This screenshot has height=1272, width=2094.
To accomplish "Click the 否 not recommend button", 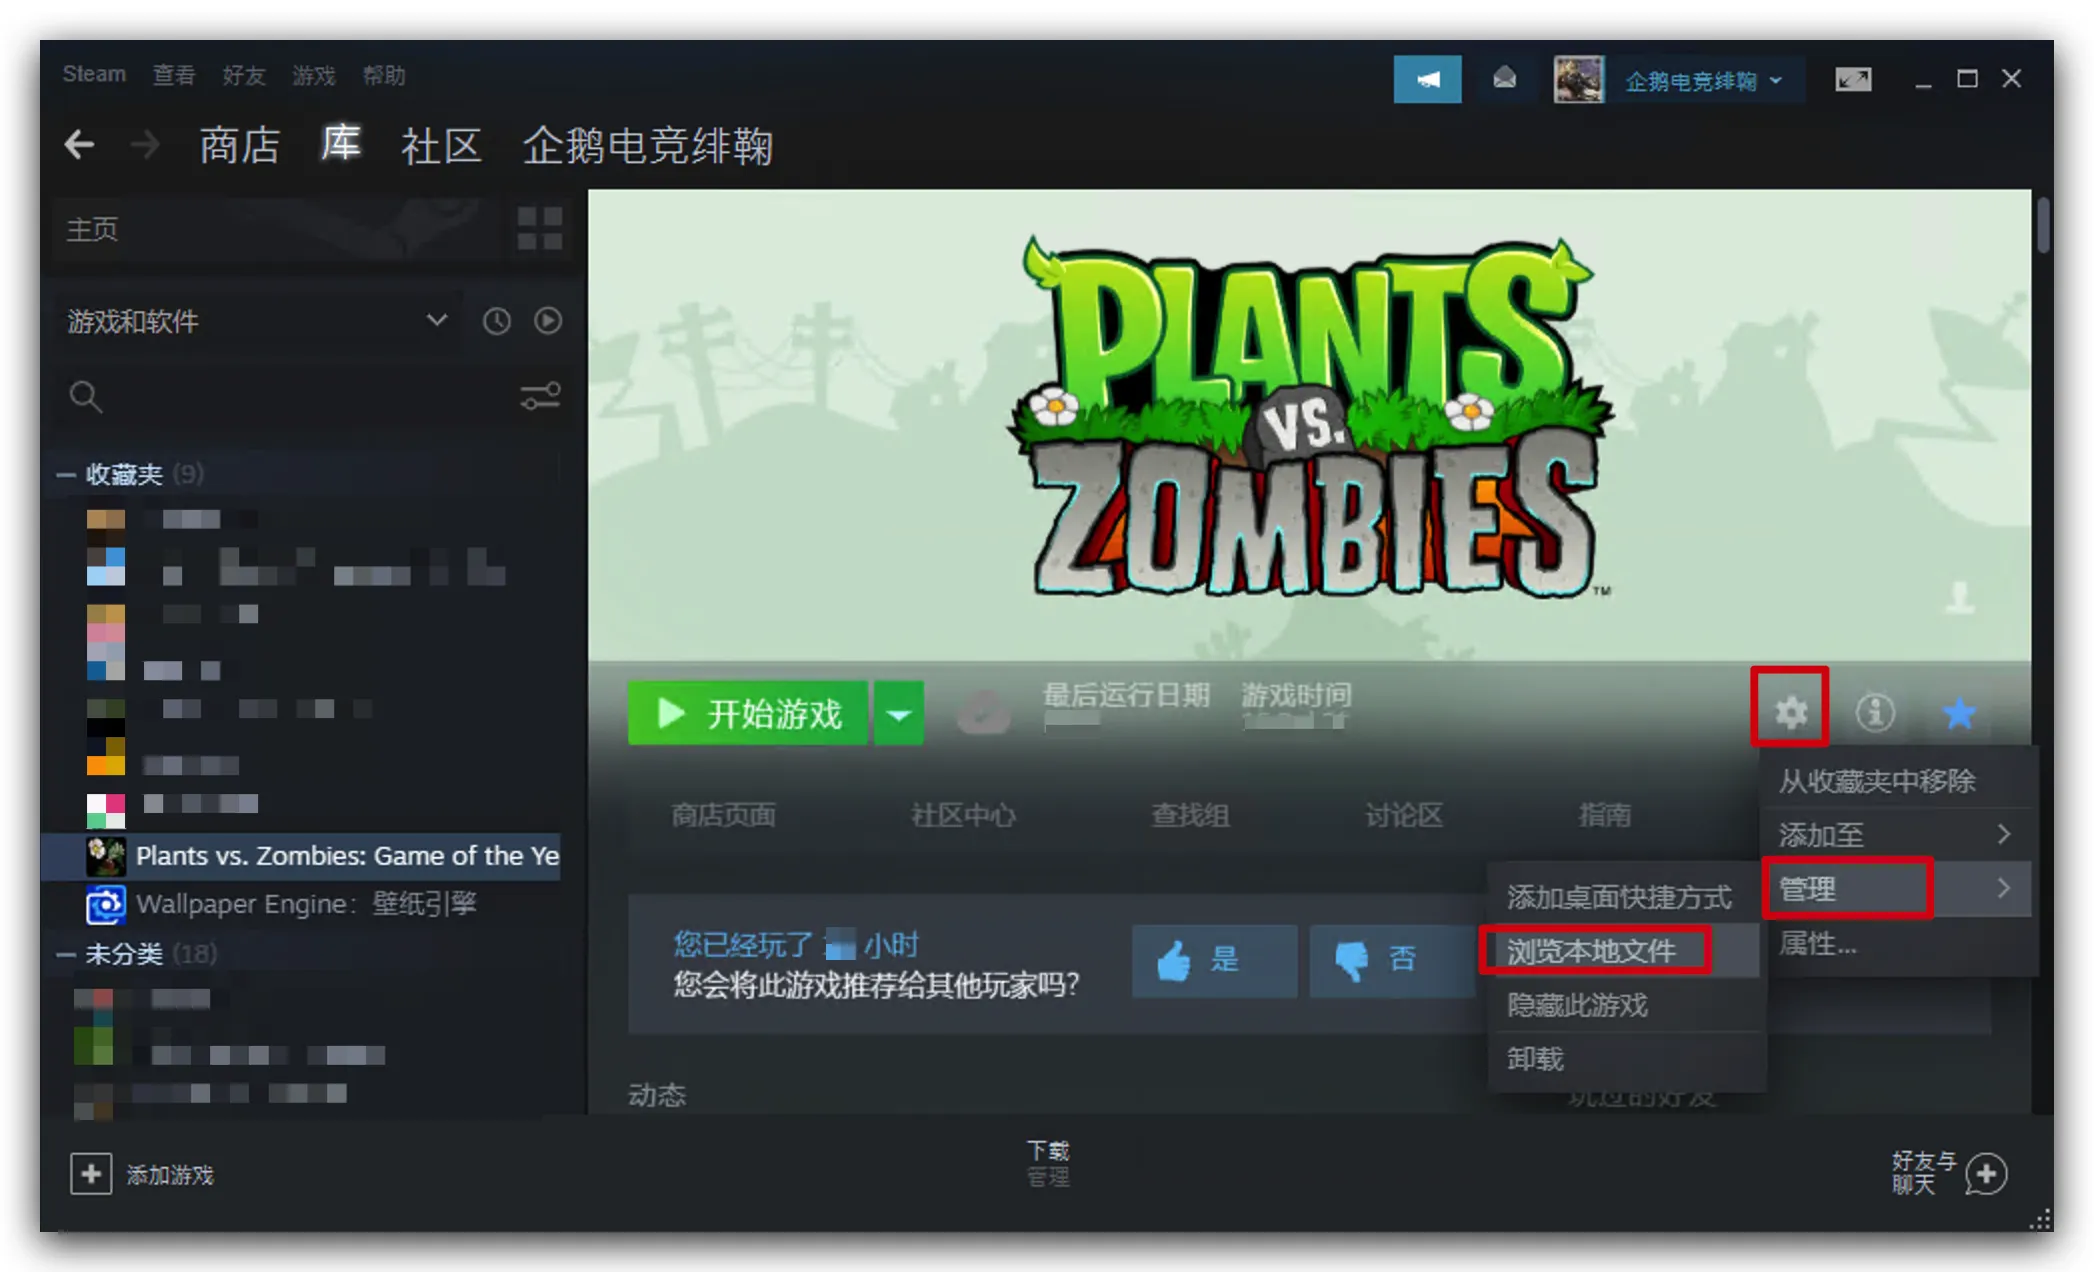I will (1392, 961).
